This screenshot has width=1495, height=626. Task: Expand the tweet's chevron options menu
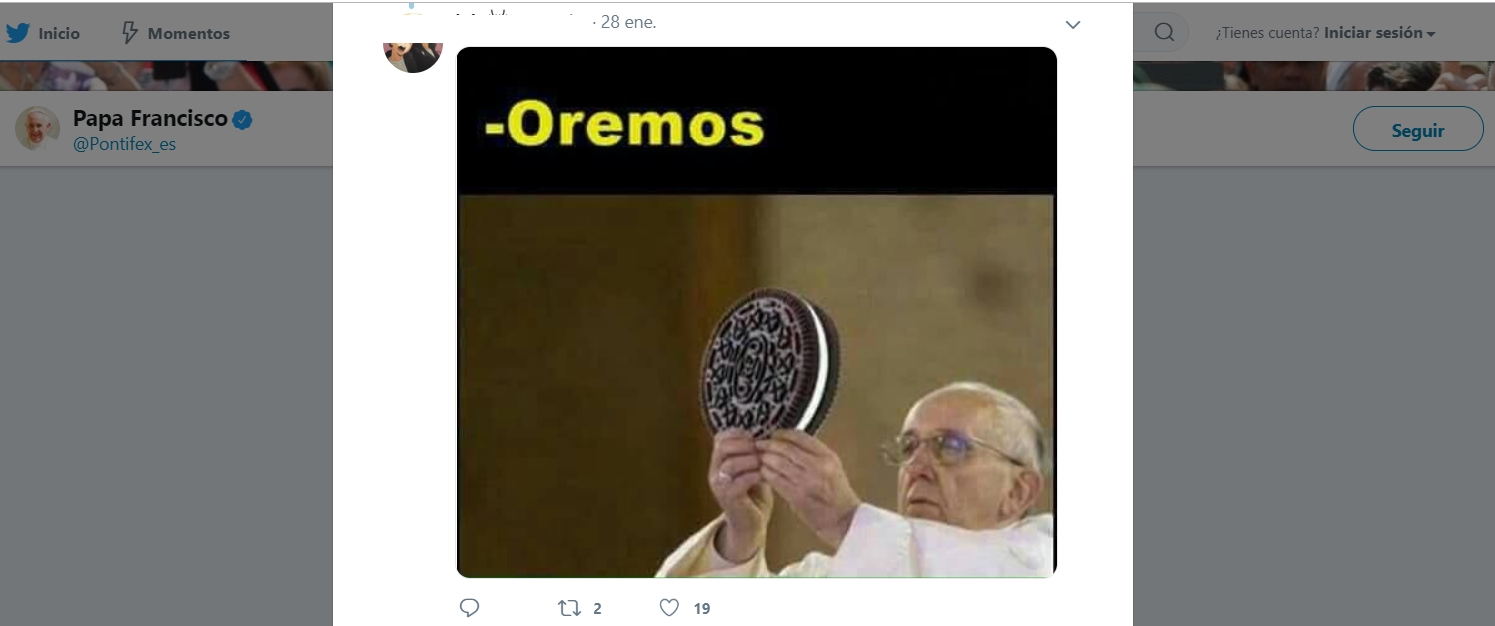(1073, 24)
